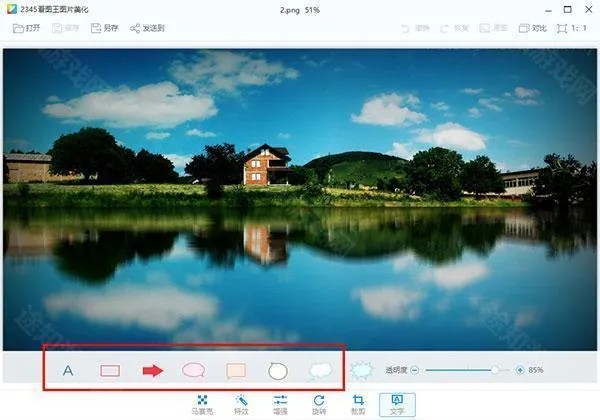The width and height of the screenshot is (600, 420).
Task: Select the red arrow shape
Action: (153, 370)
